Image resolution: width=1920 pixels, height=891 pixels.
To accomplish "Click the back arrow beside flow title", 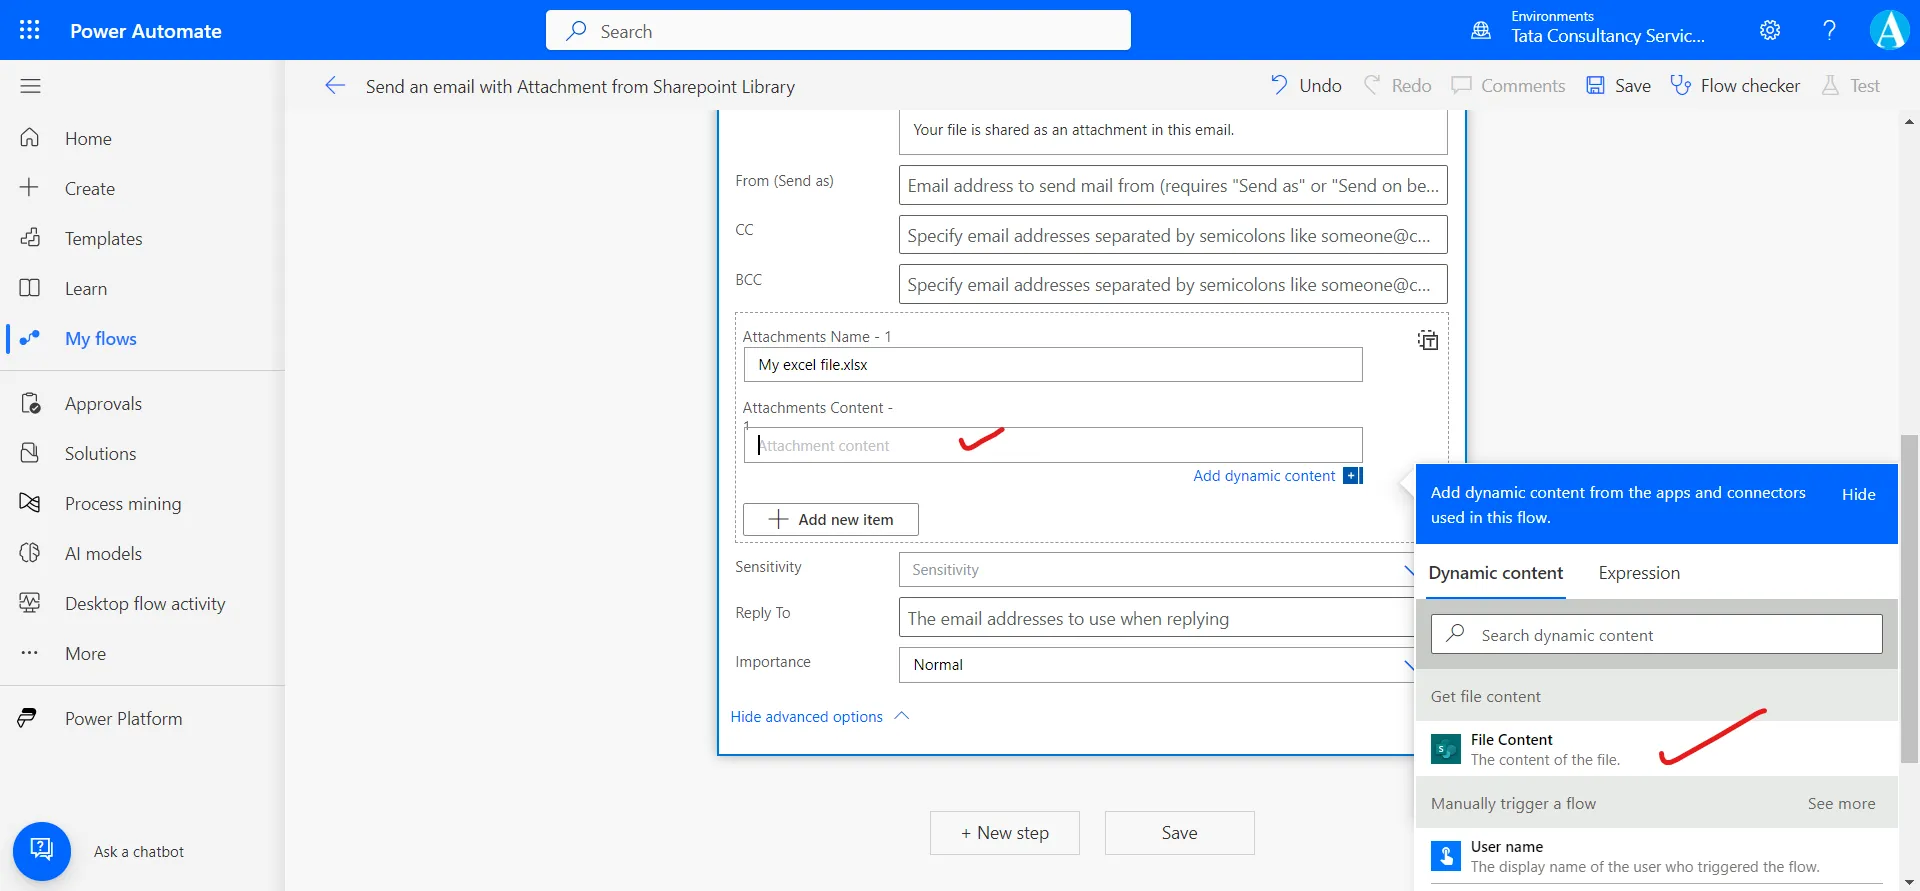I will (335, 86).
